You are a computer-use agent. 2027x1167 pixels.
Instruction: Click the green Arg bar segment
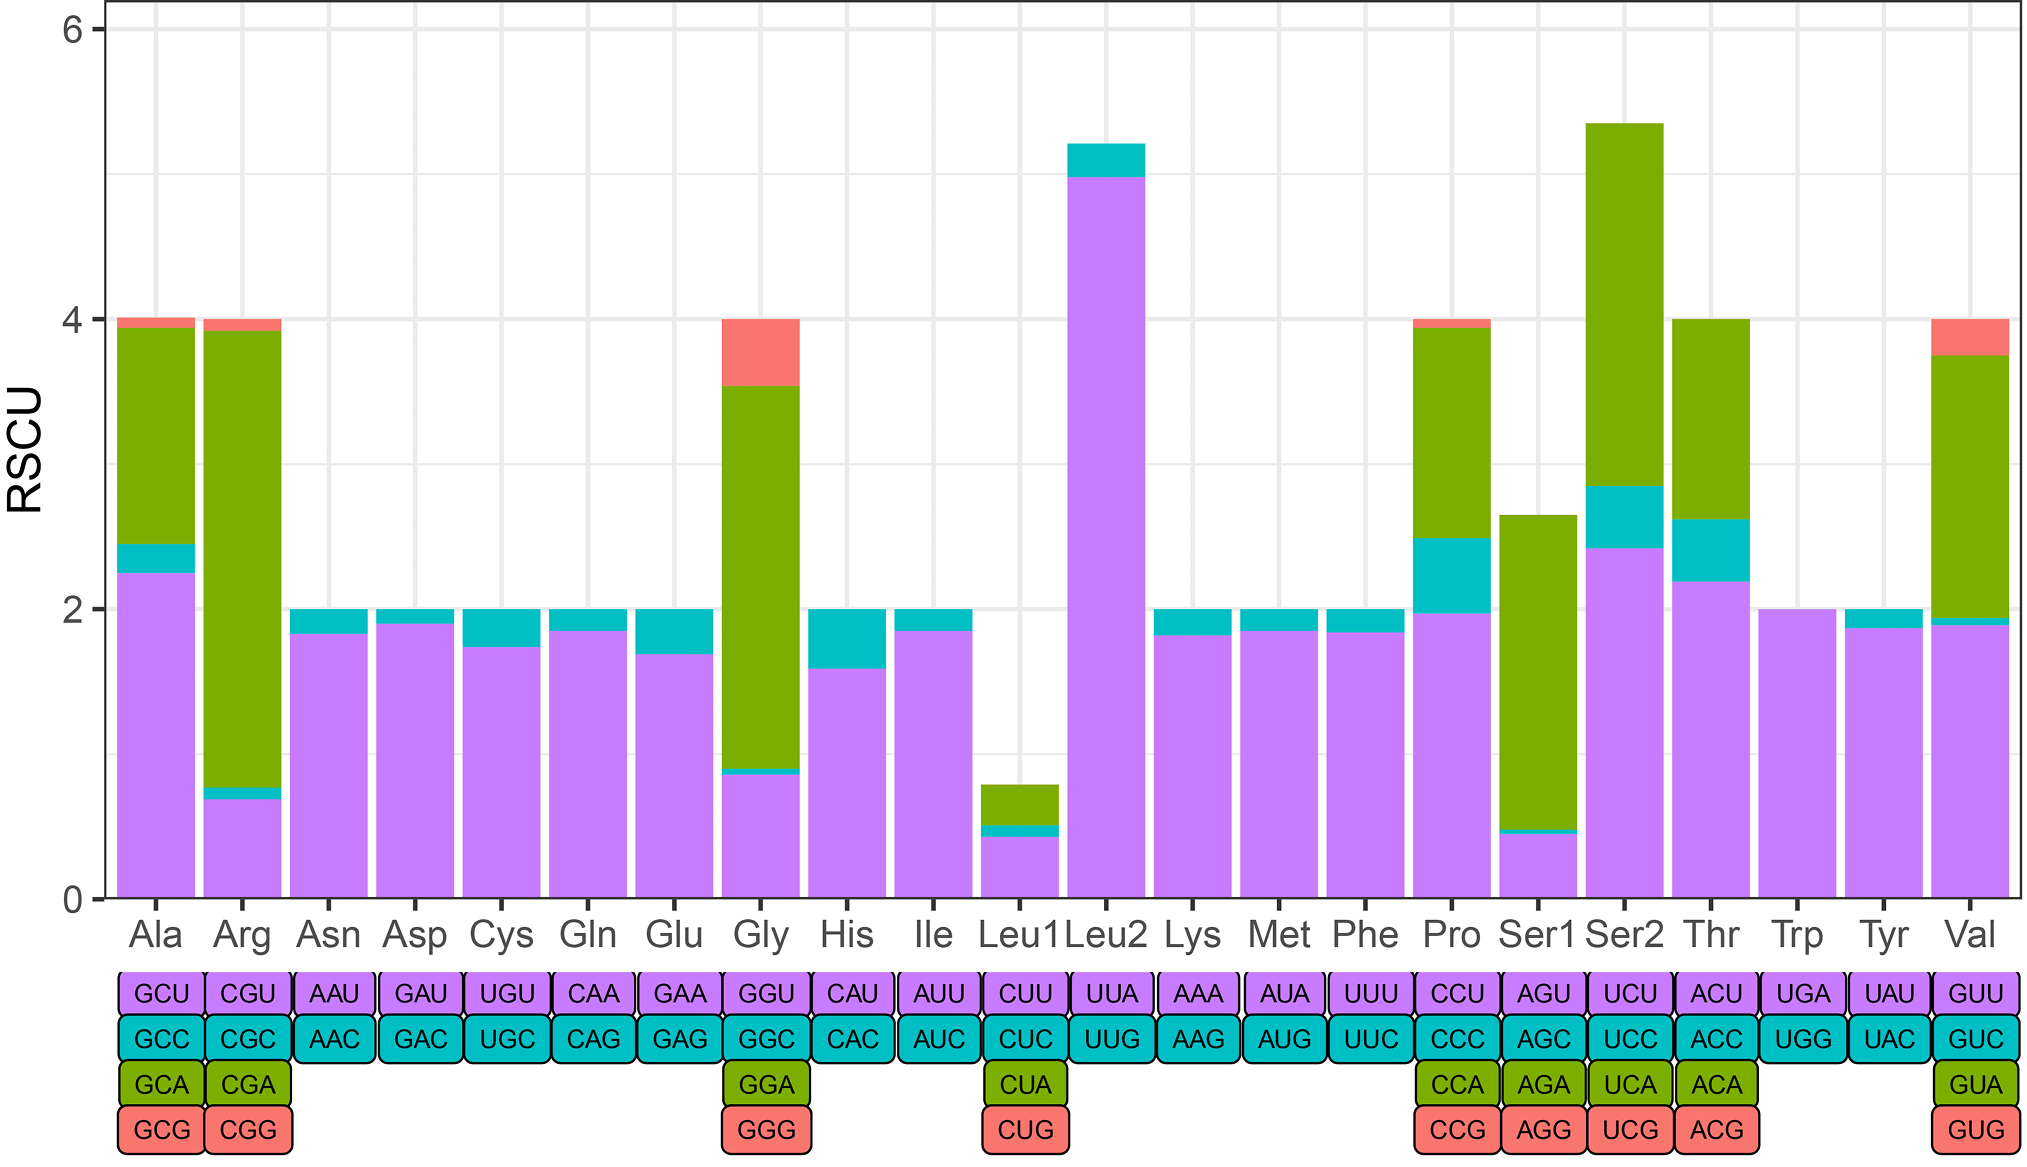pyautogui.click(x=242, y=559)
